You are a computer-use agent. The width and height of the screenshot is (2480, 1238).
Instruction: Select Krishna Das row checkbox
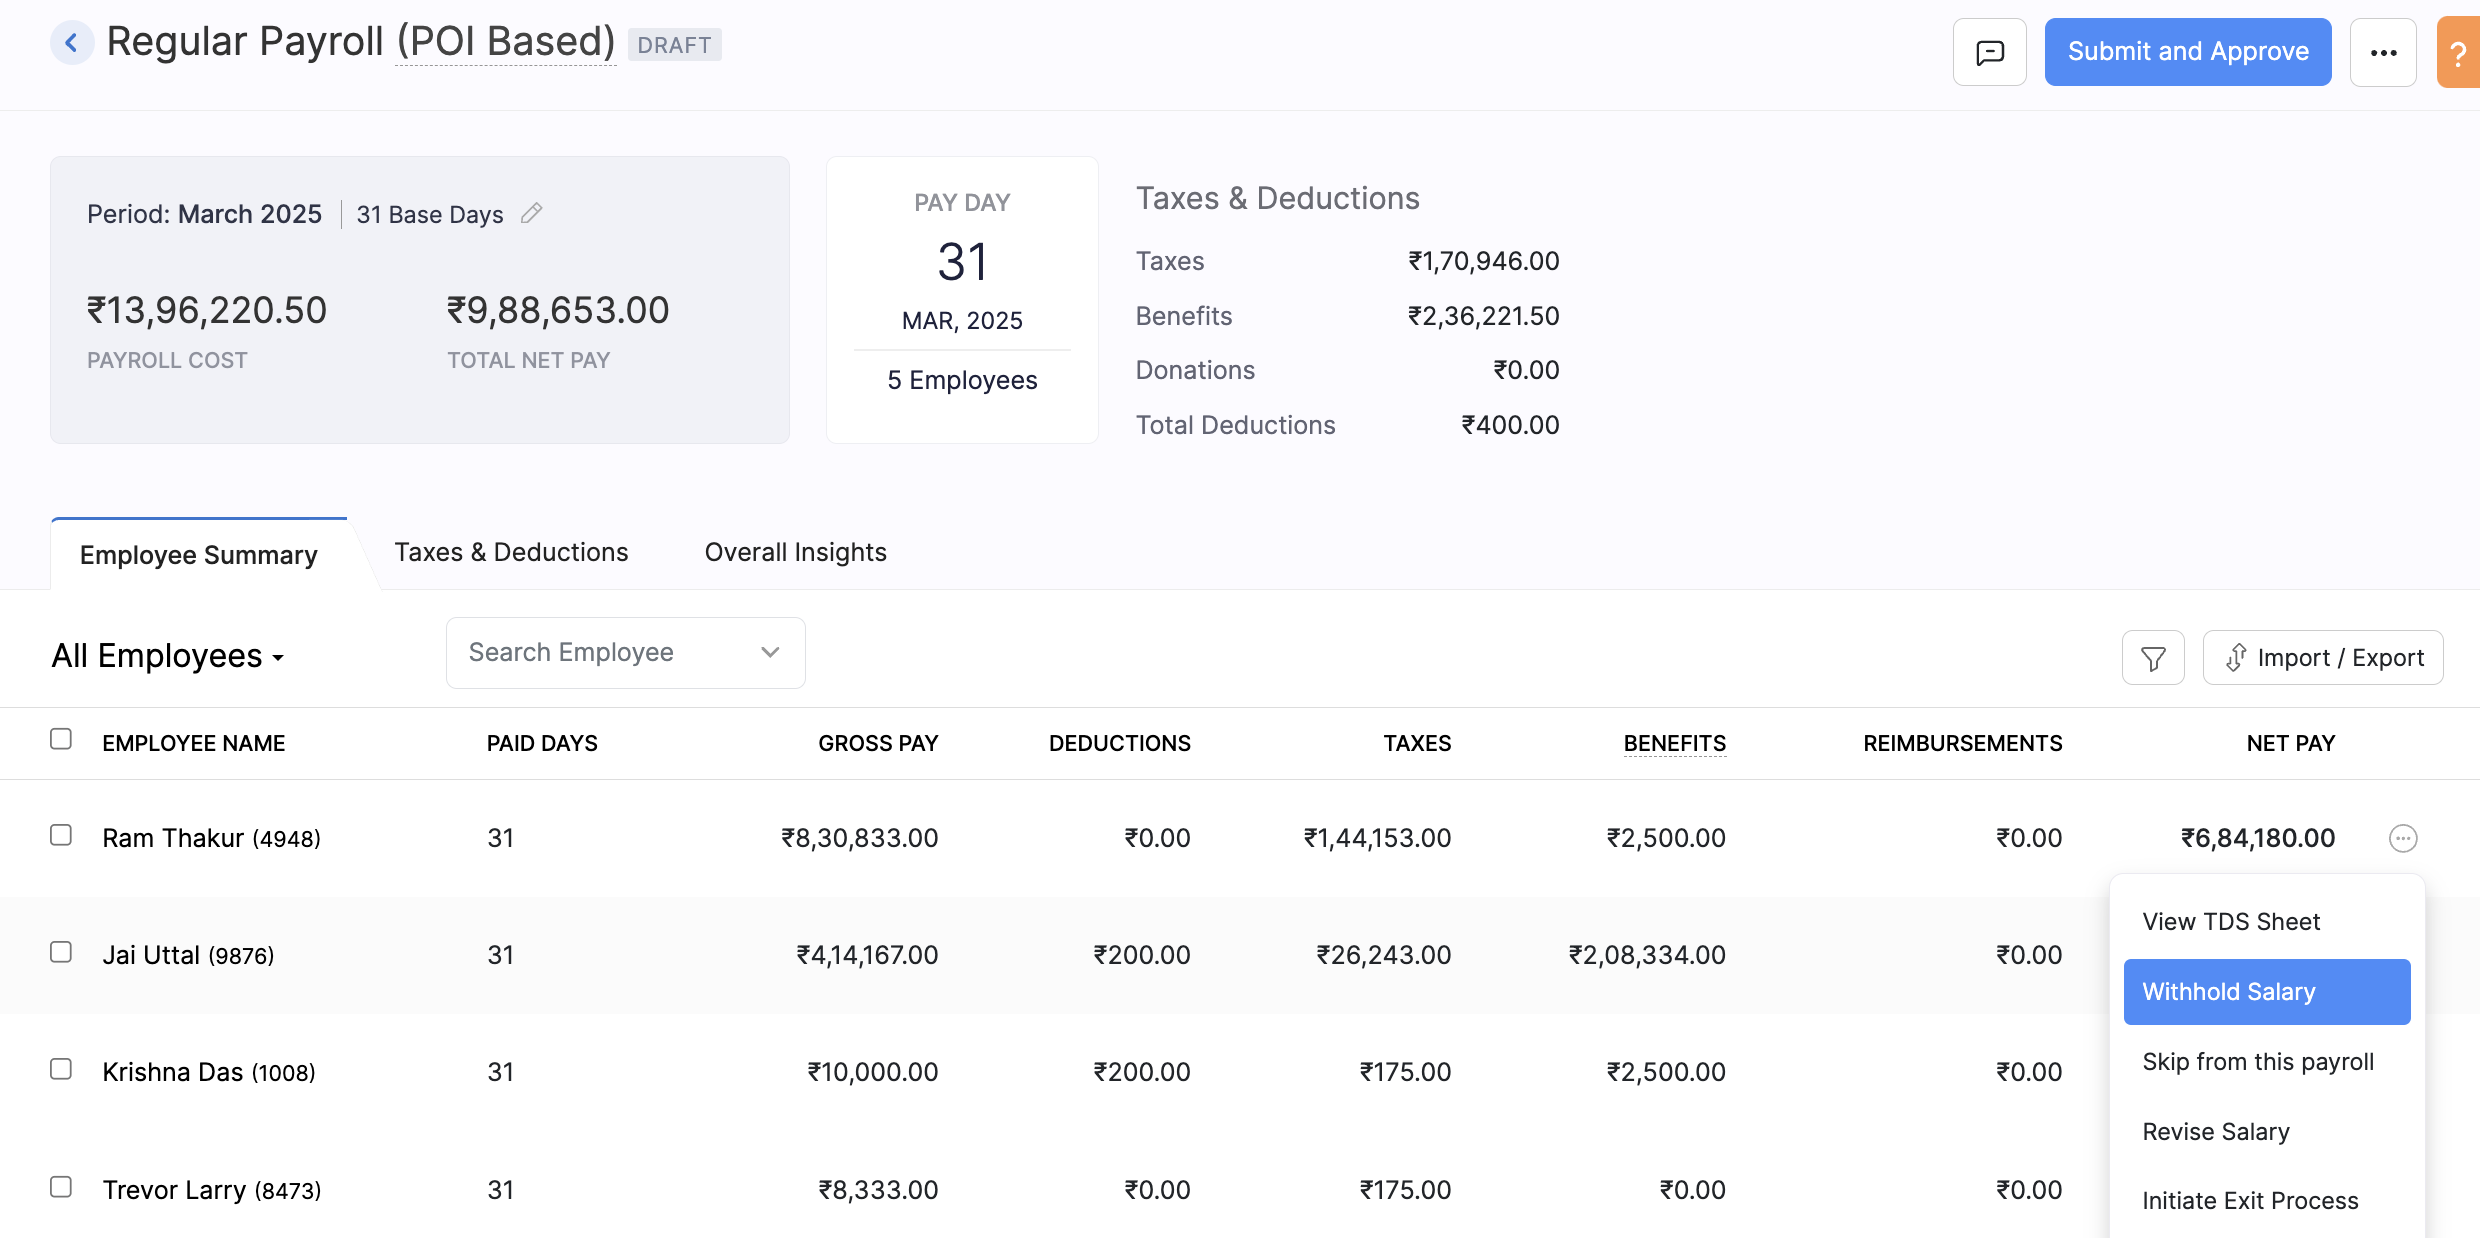pos(61,1069)
